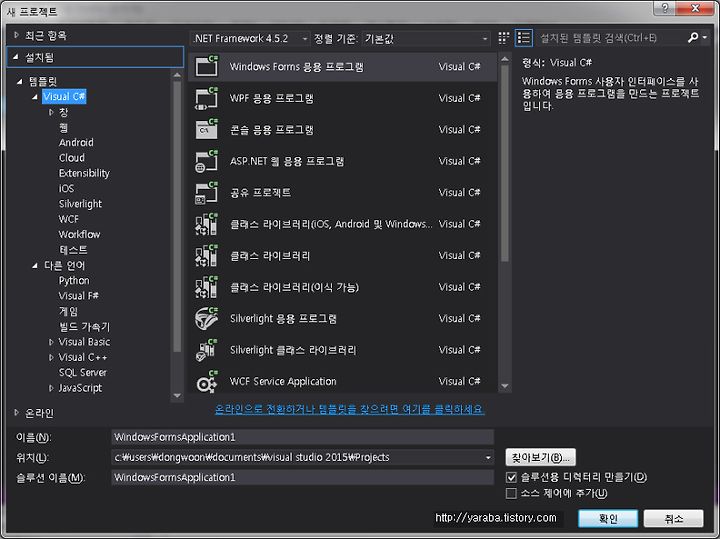The height and width of the screenshot is (539, 720).
Task: Open the .NET Framework version dropdown
Action: (250, 39)
